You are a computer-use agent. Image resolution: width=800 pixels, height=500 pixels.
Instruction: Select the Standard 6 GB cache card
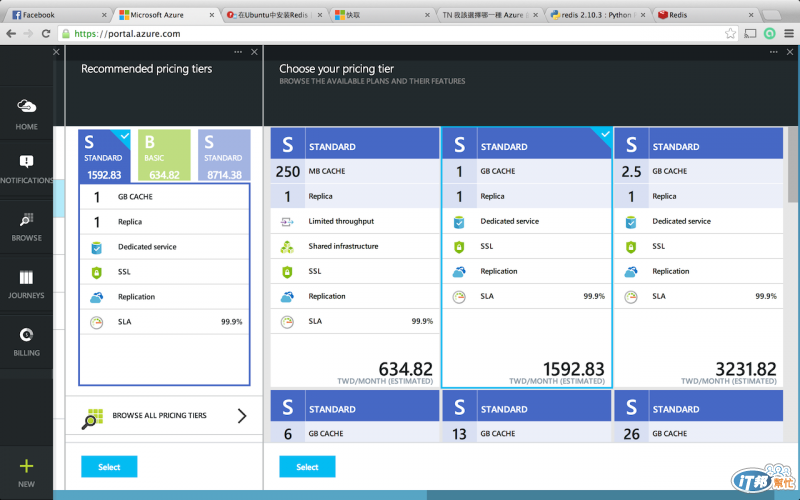[x=355, y=416]
